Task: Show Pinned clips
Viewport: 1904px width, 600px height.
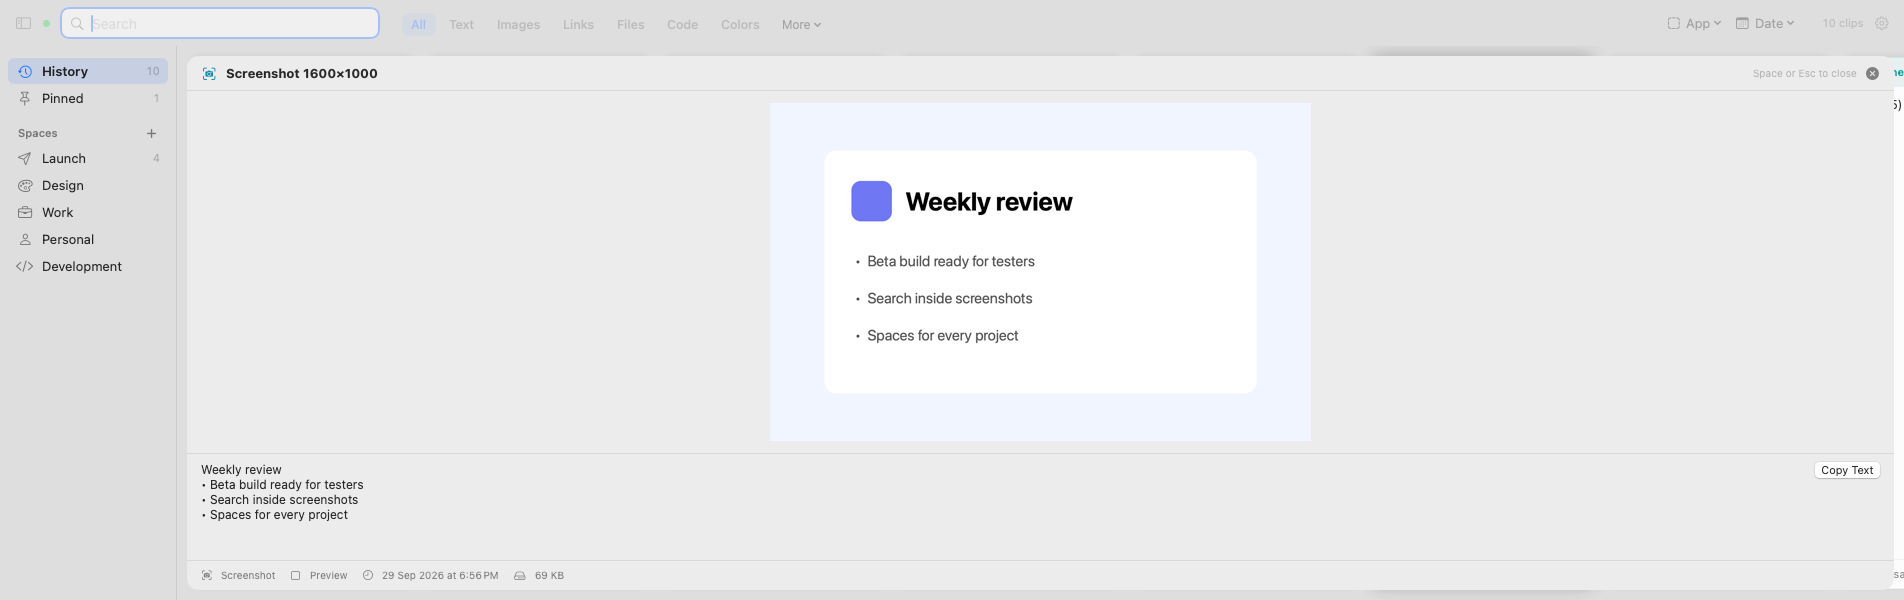Action: click(88, 98)
